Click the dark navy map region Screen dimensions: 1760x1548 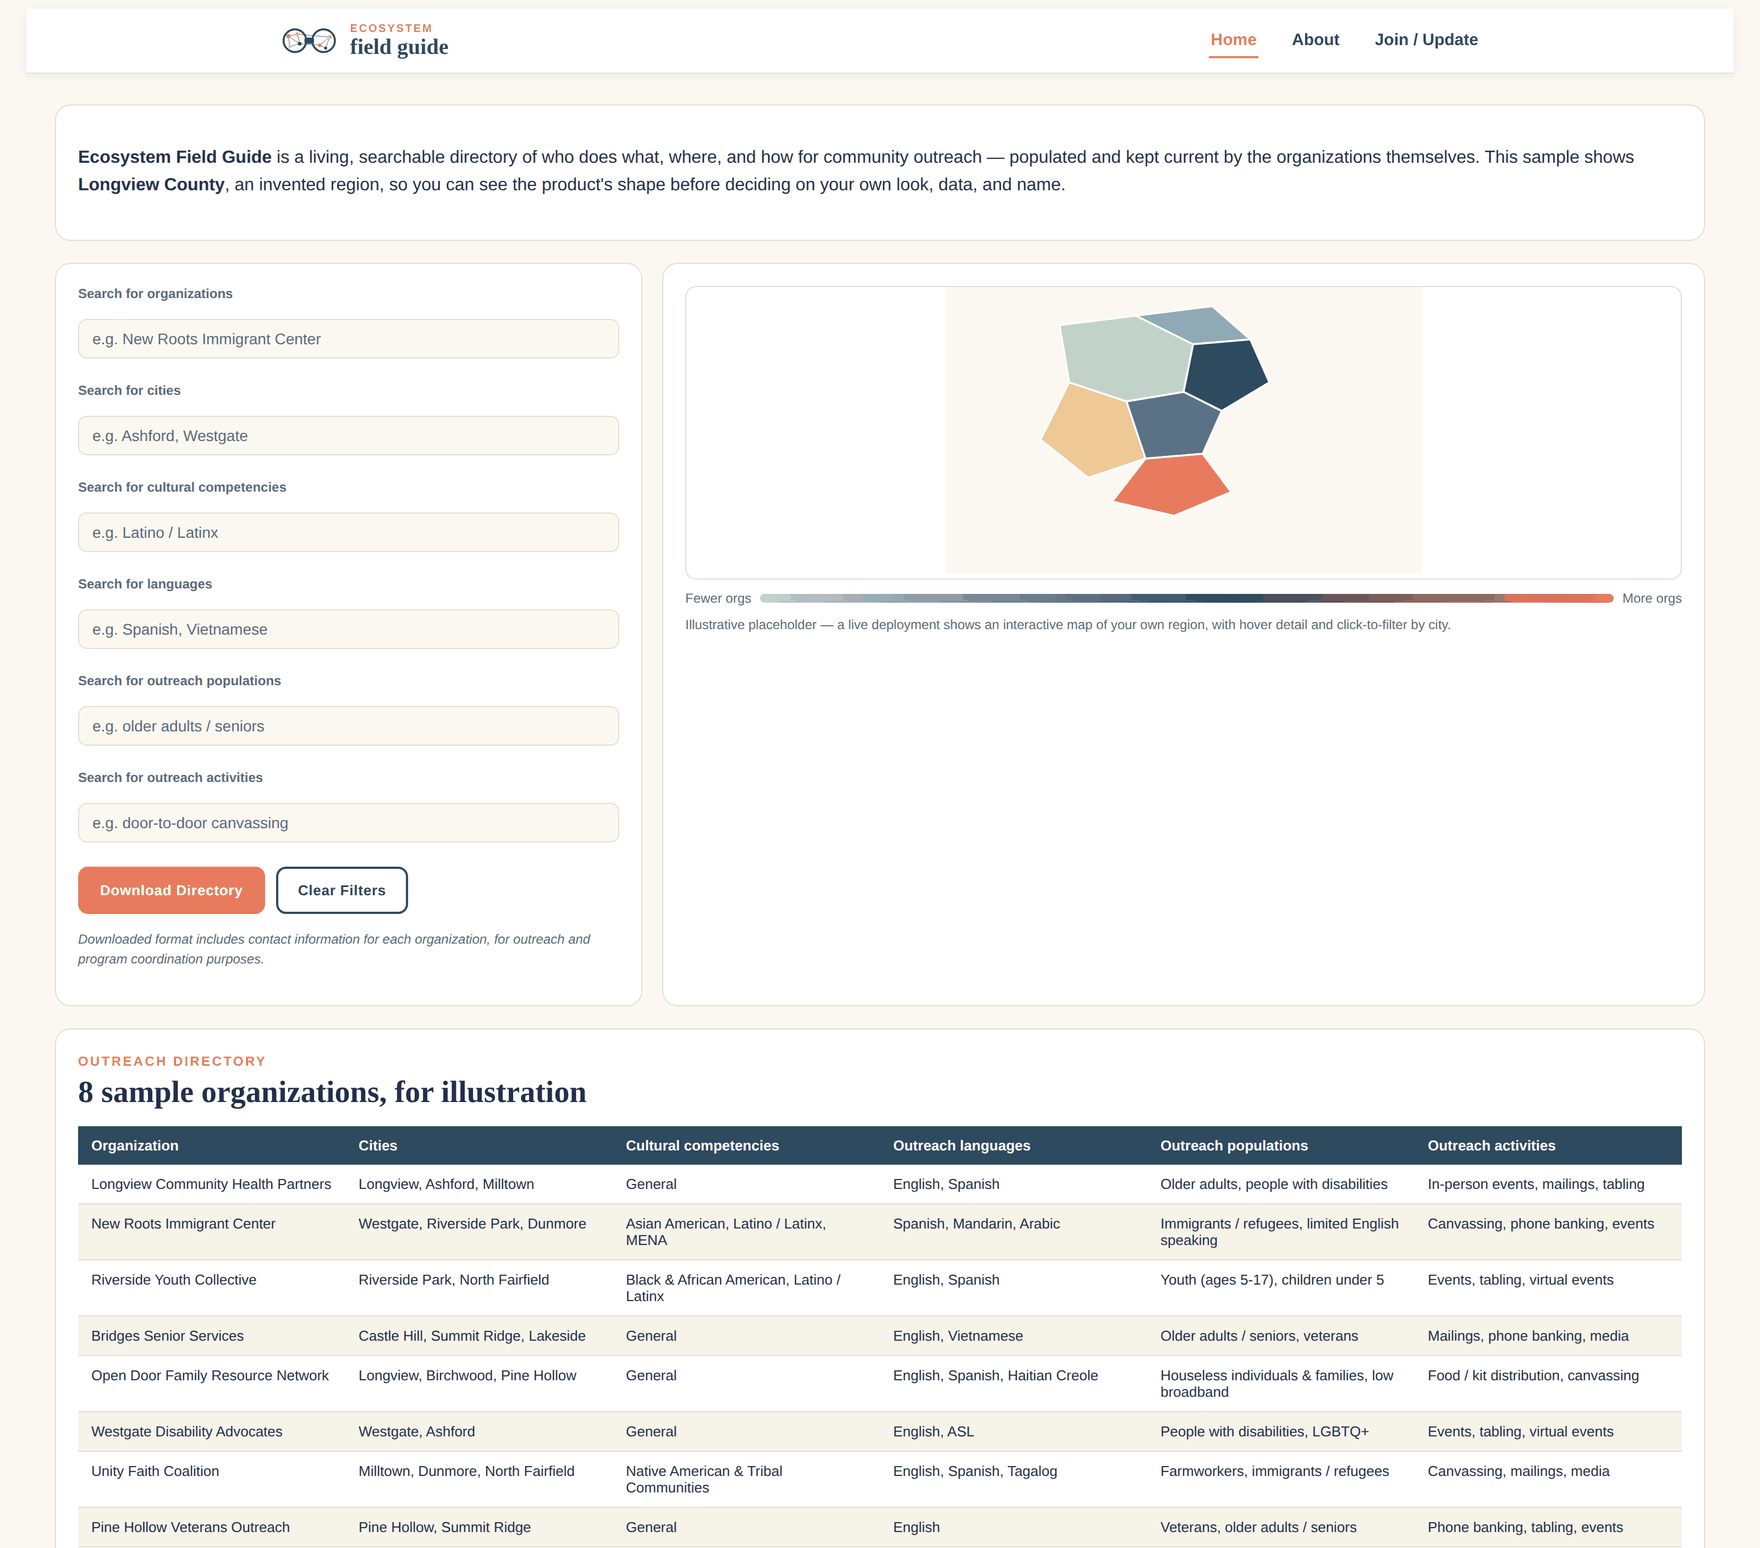[x=1226, y=374]
